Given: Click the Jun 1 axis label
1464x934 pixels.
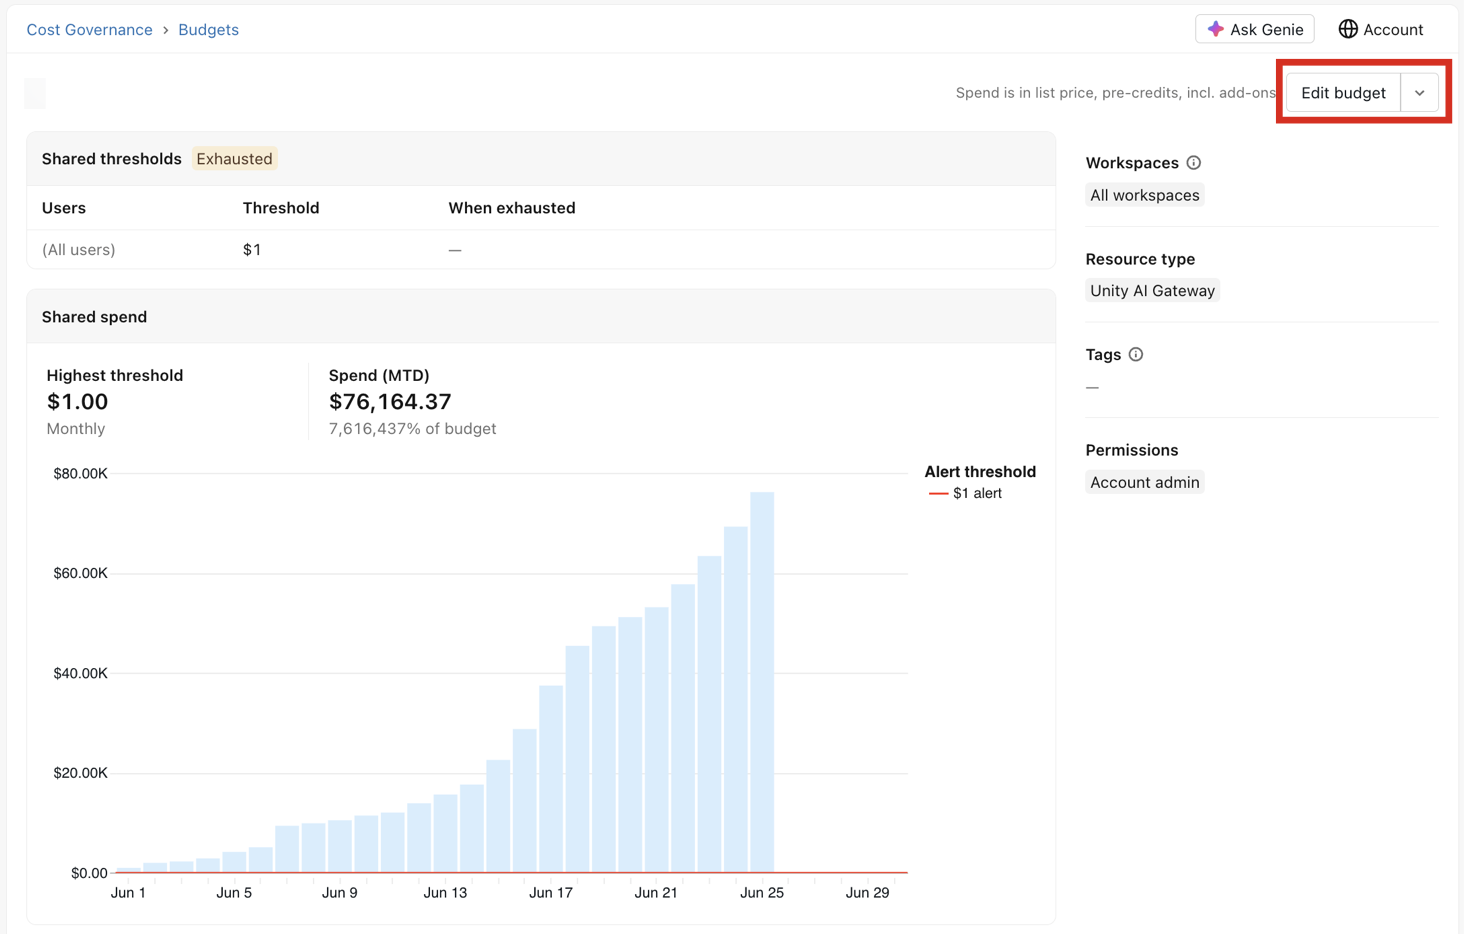Looking at the screenshot, I should [128, 893].
